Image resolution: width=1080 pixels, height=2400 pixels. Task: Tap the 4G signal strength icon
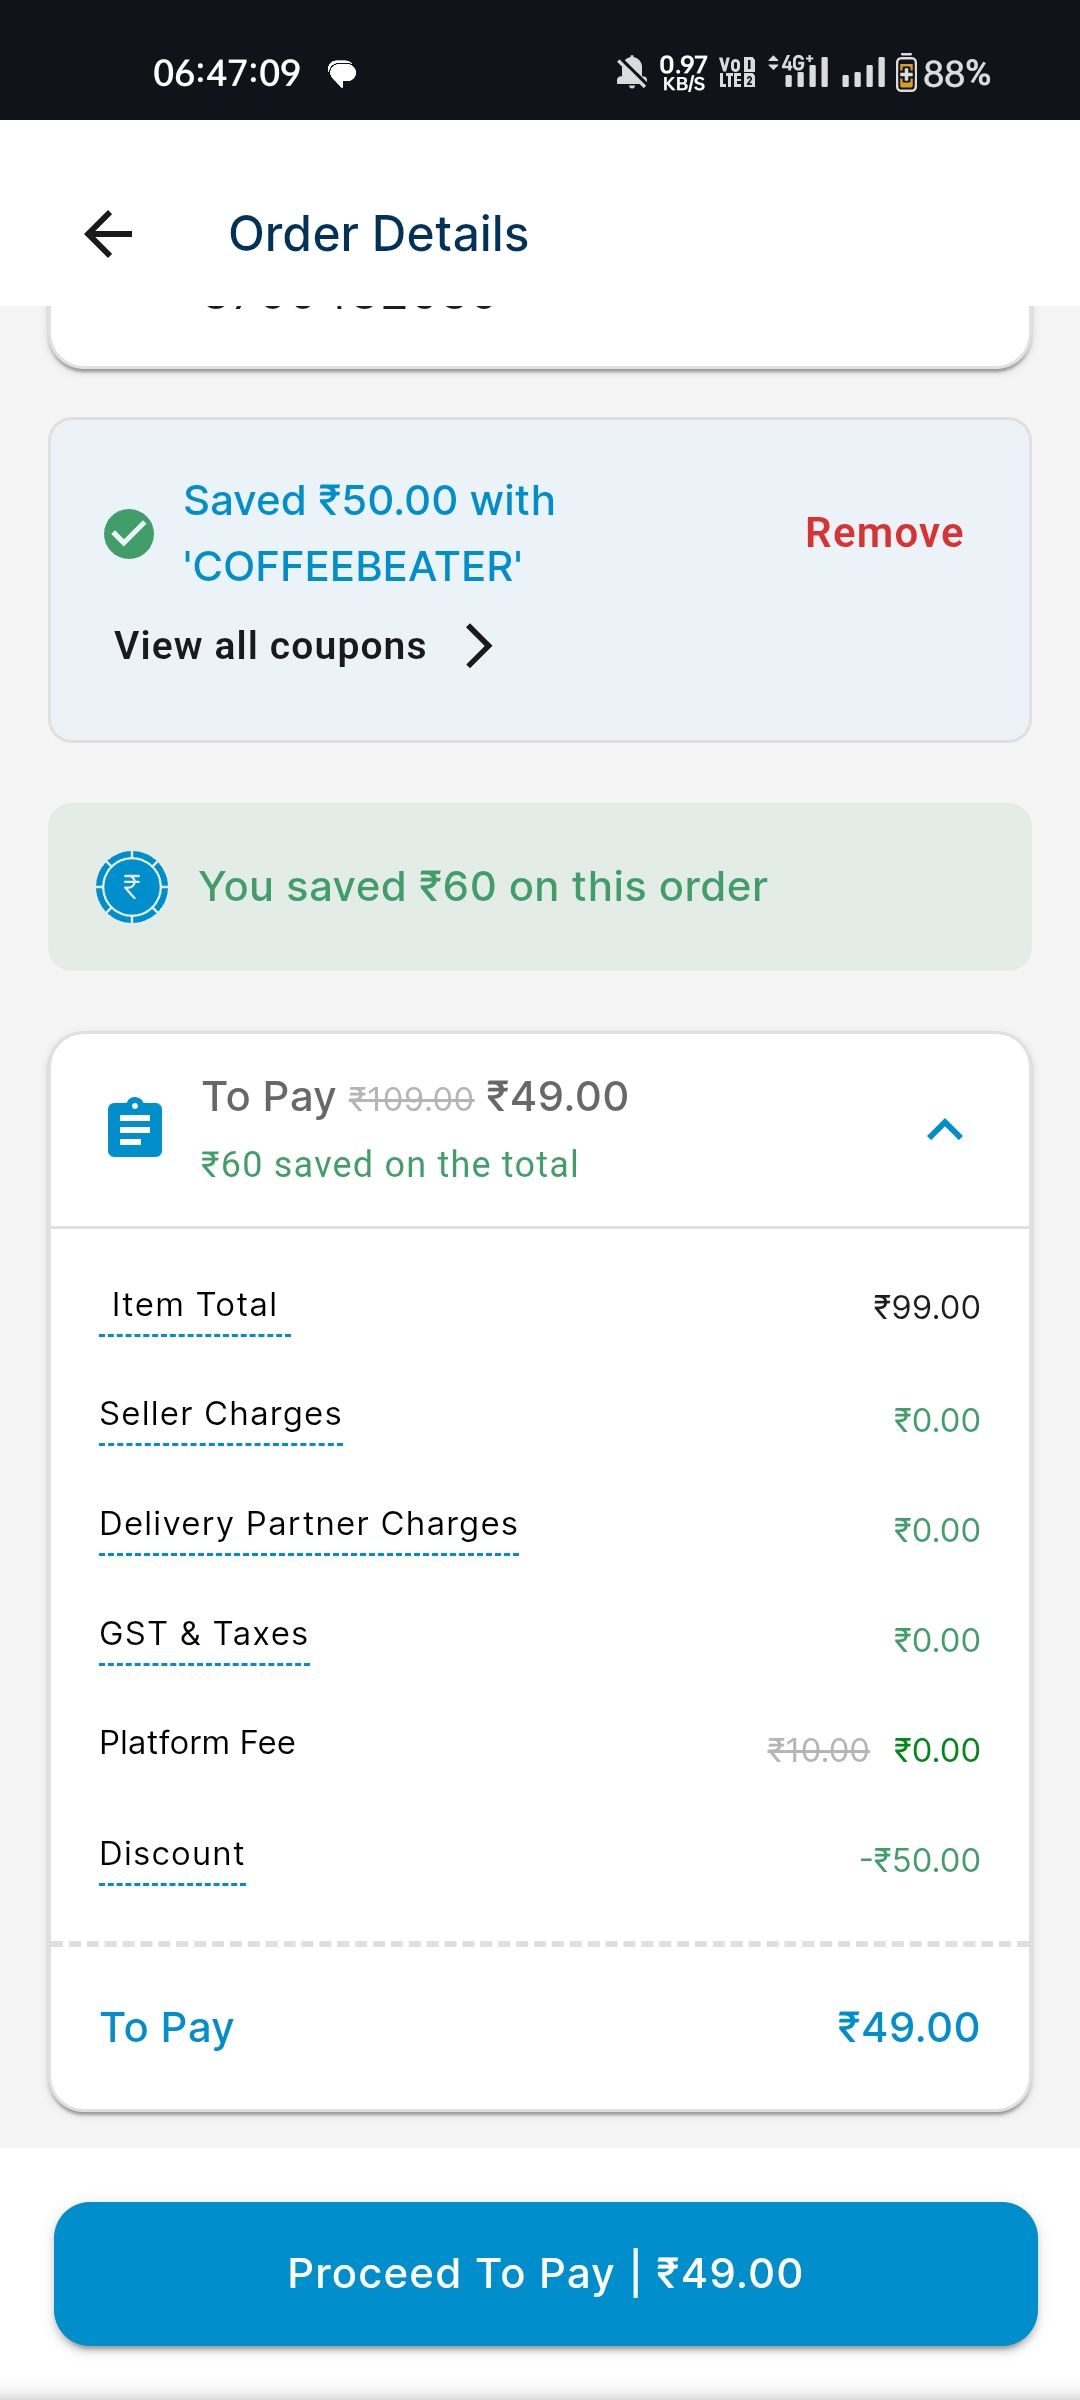[x=800, y=71]
